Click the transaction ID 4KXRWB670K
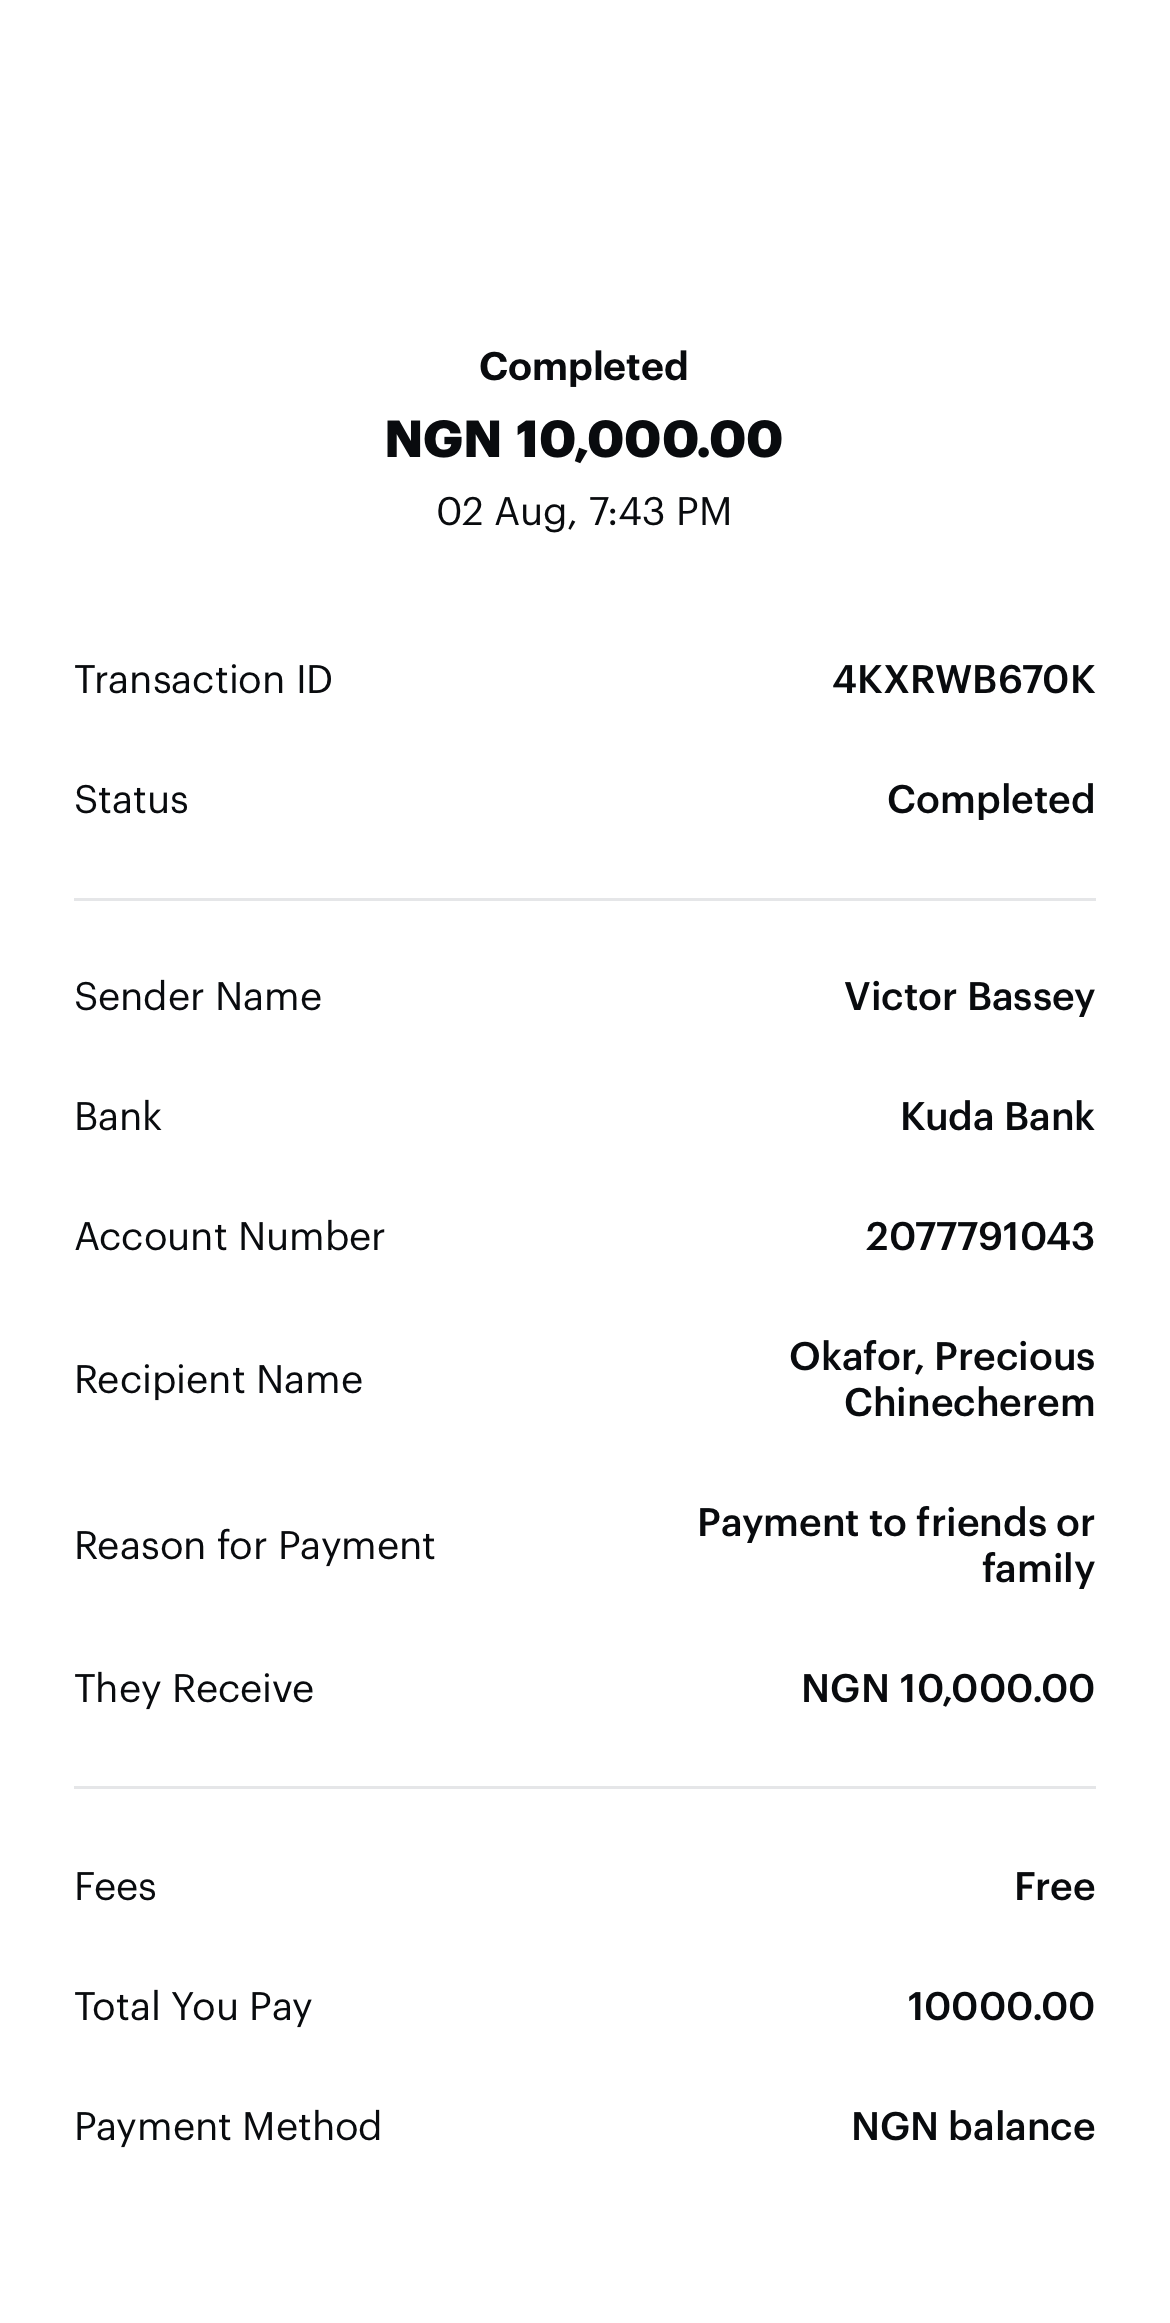Screen dimensions: 1170x2323 (963, 680)
